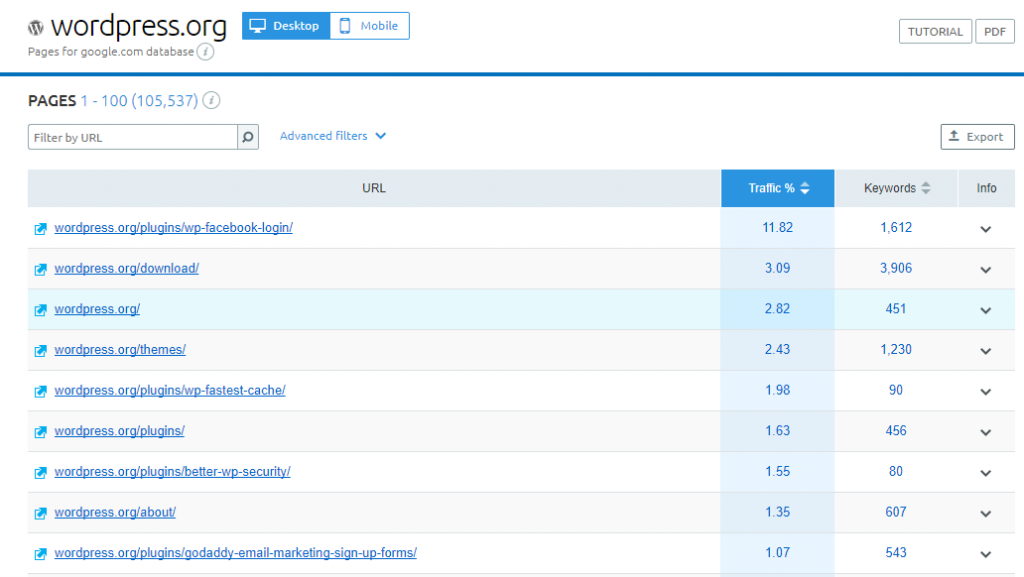1024x577 pixels.
Task: Click traffic value 1.35
Action: click(778, 512)
